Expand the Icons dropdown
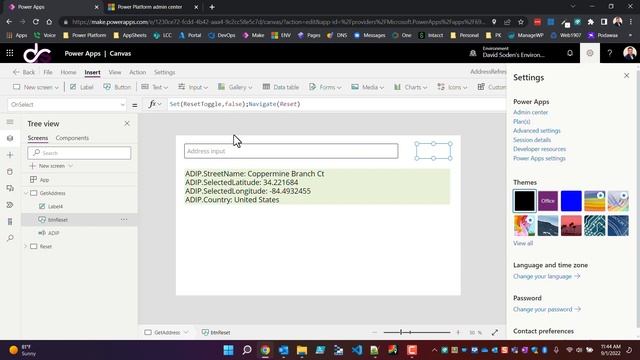The height and width of the screenshot is (360, 640). (464, 87)
